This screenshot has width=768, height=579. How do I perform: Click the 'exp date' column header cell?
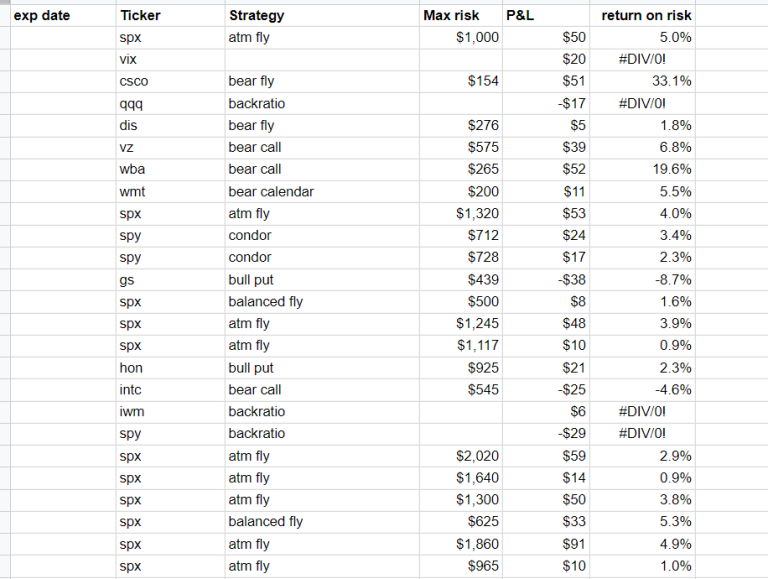click(x=42, y=16)
